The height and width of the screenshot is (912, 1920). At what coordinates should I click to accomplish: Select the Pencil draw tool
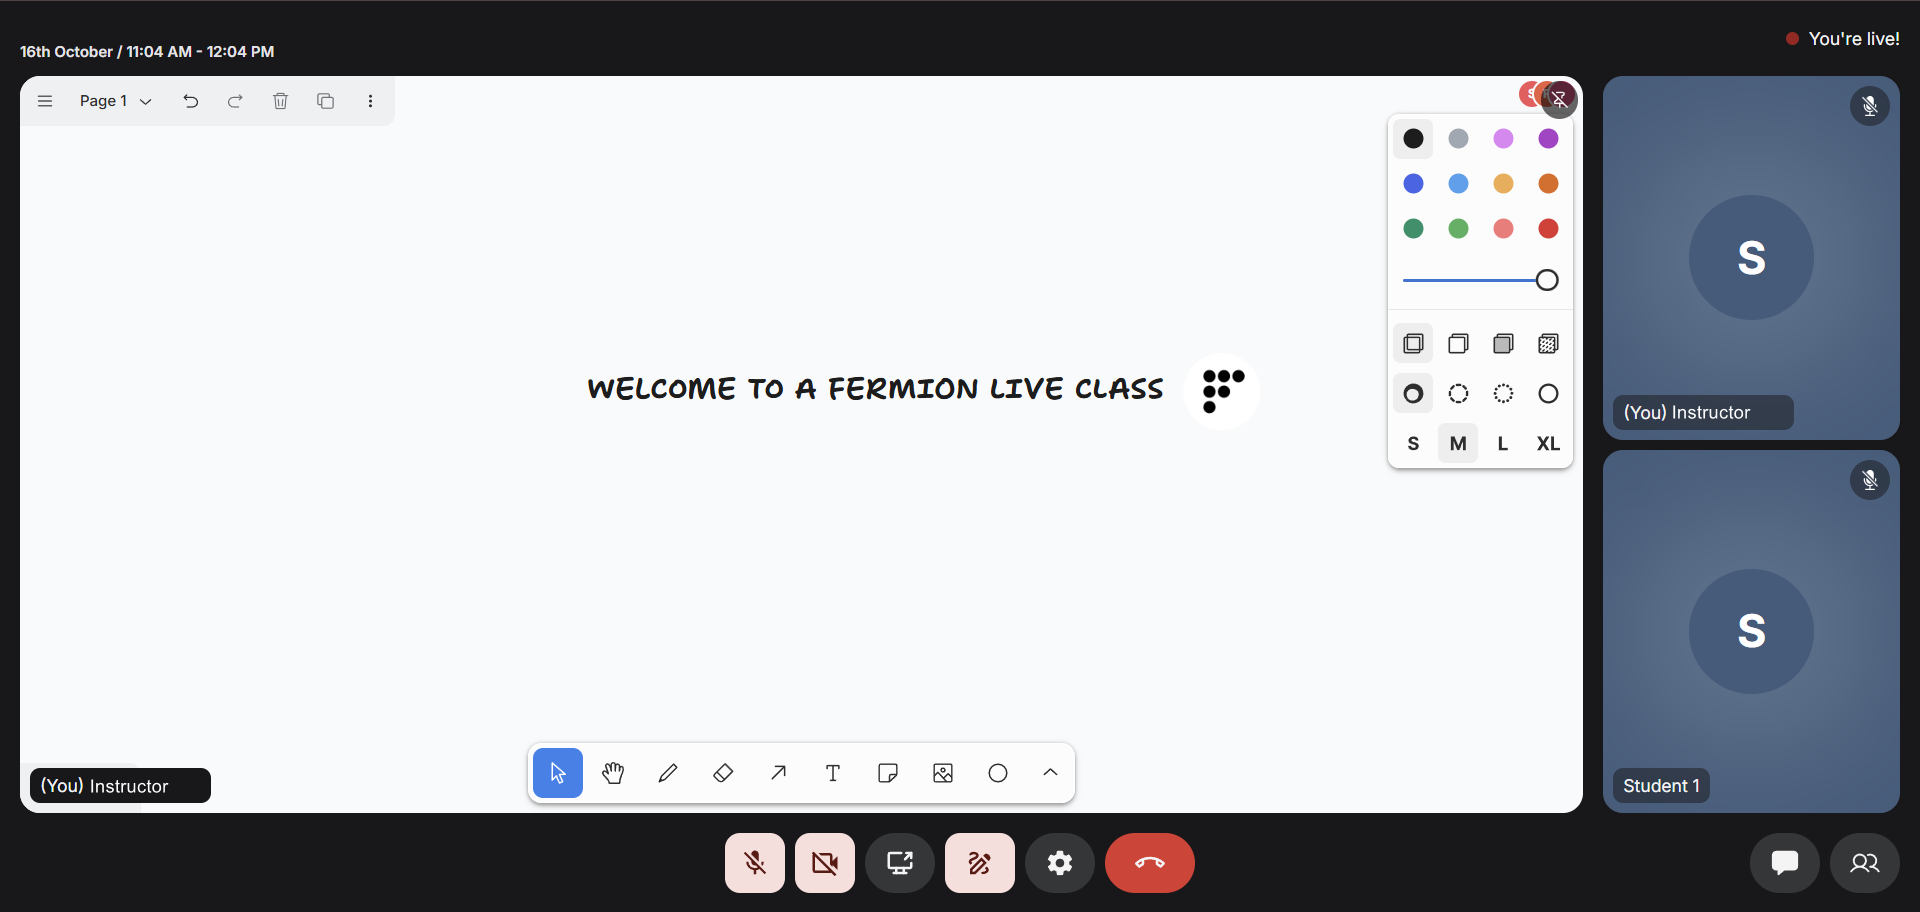coord(668,773)
